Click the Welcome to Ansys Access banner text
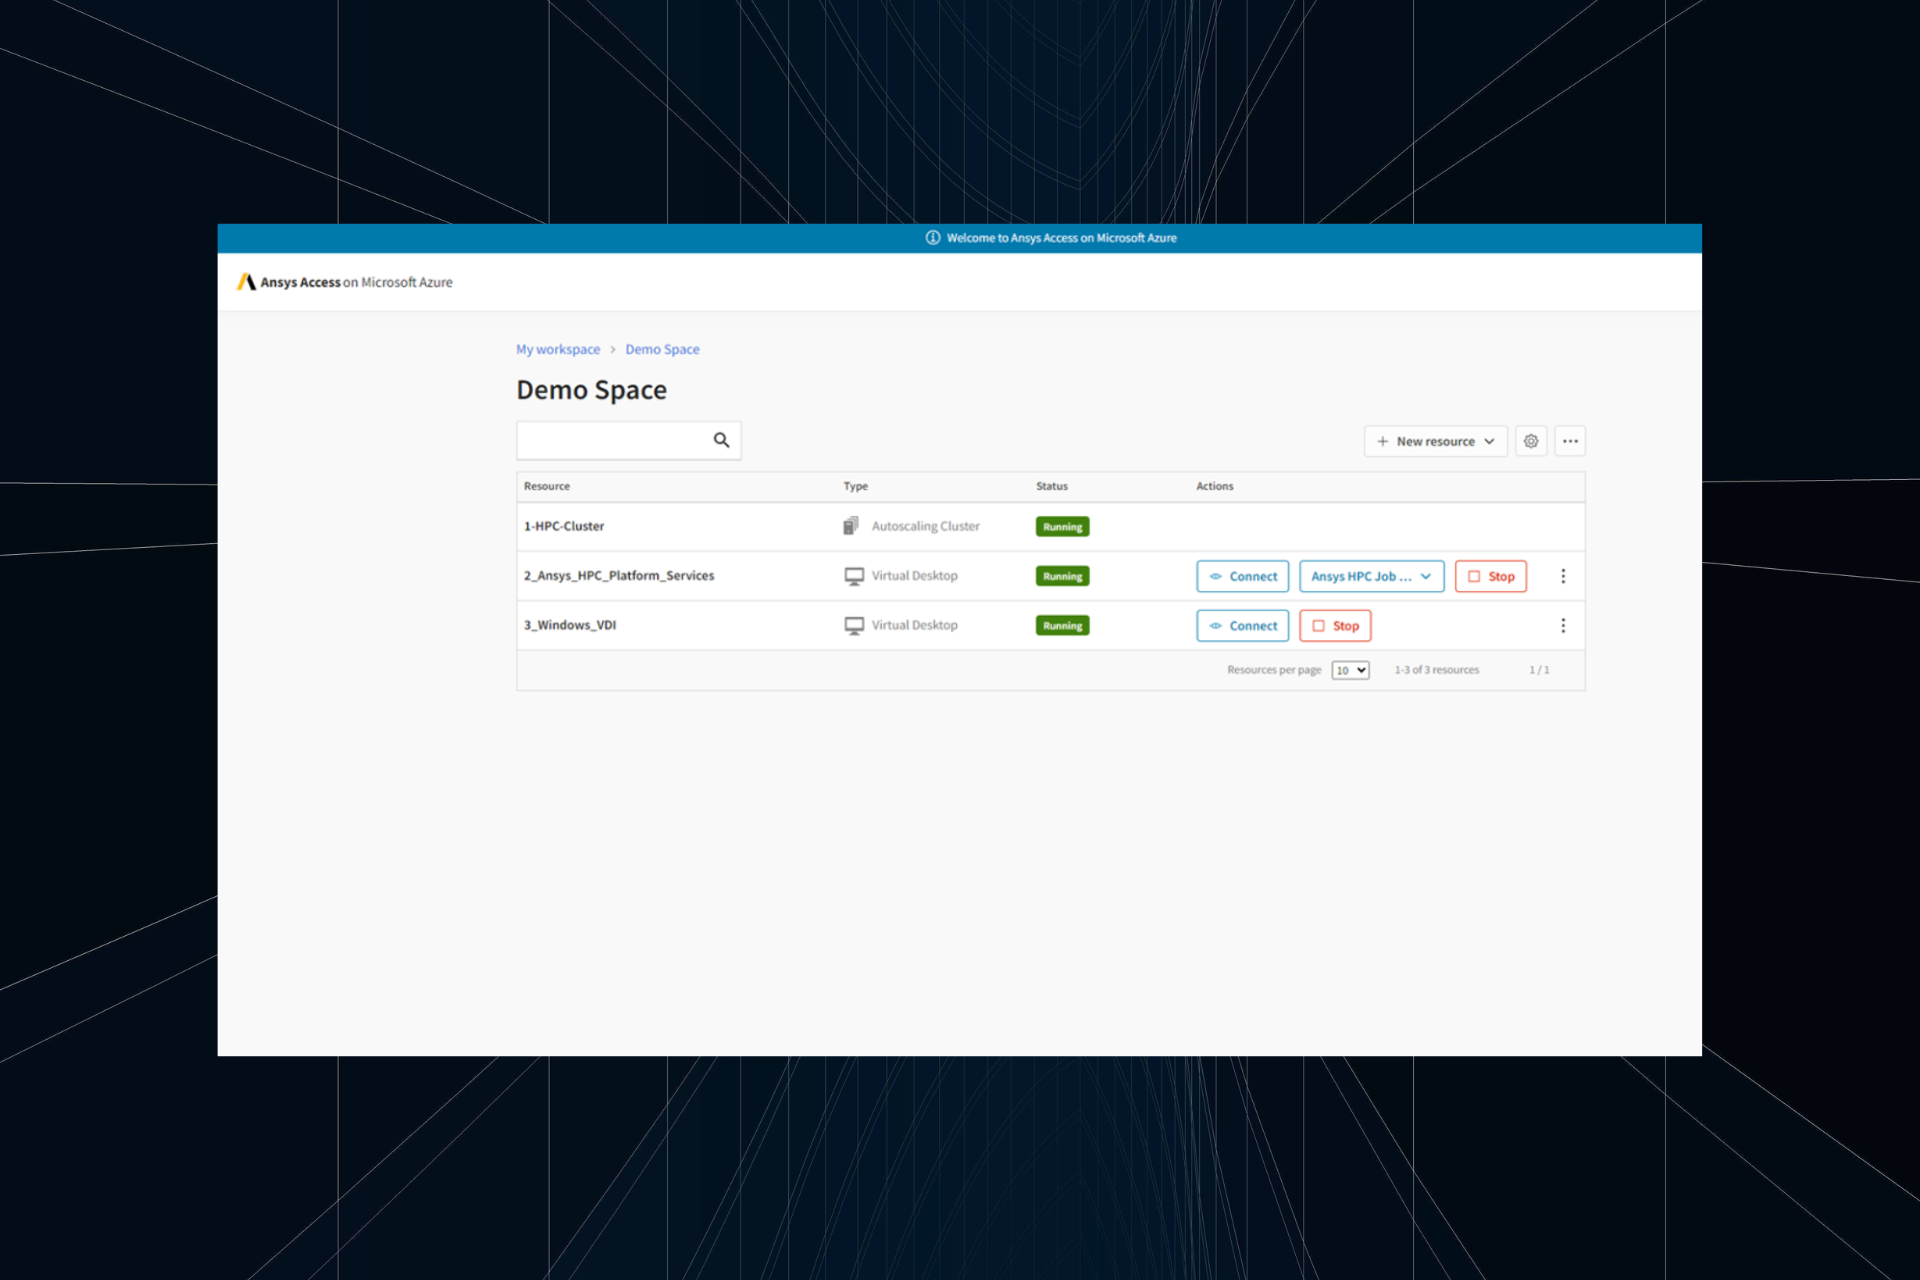 tap(1061, 238)
